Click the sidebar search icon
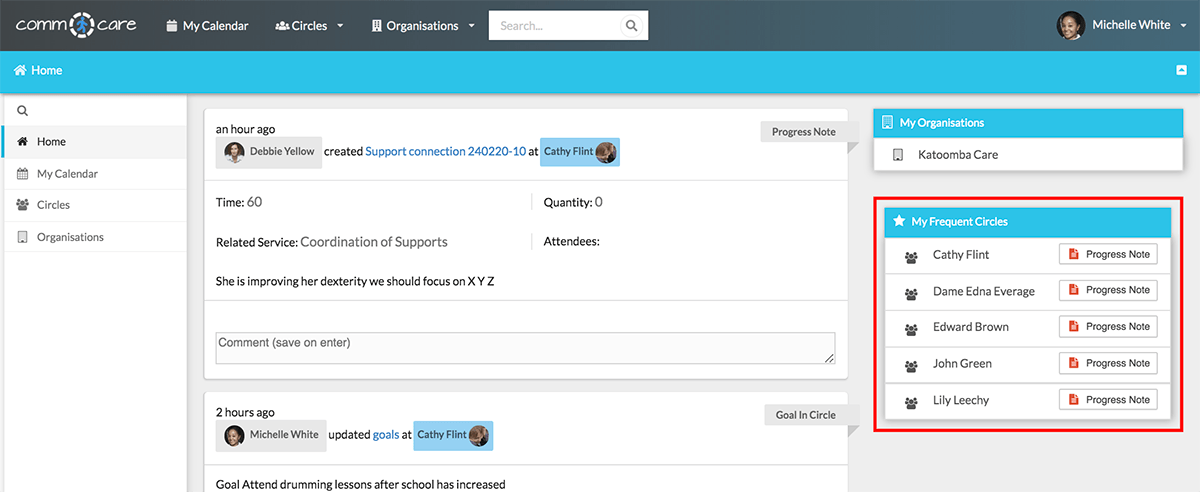The image size is (1200, 492). pyautogui.click(x=23, y=111)
